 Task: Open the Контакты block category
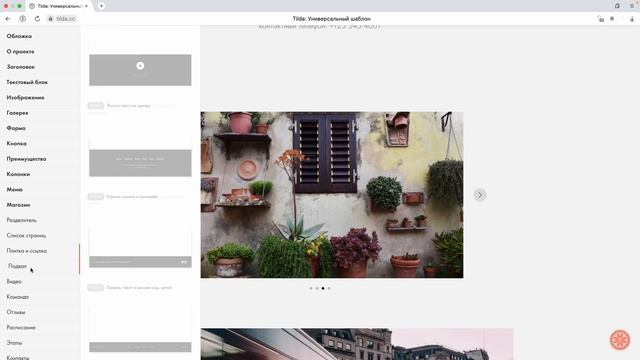pos(18,358)
